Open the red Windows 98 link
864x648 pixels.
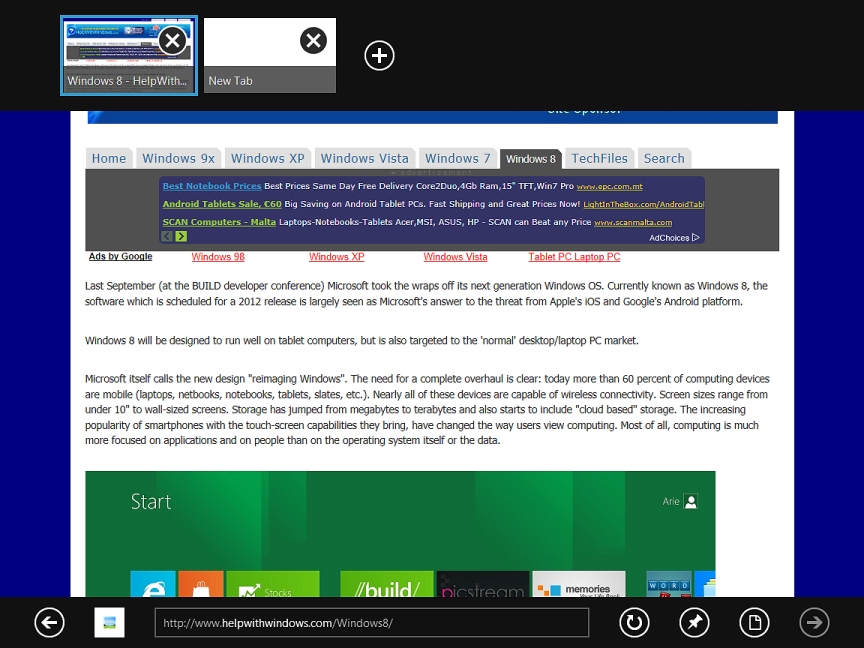click(x=218, y=257)
